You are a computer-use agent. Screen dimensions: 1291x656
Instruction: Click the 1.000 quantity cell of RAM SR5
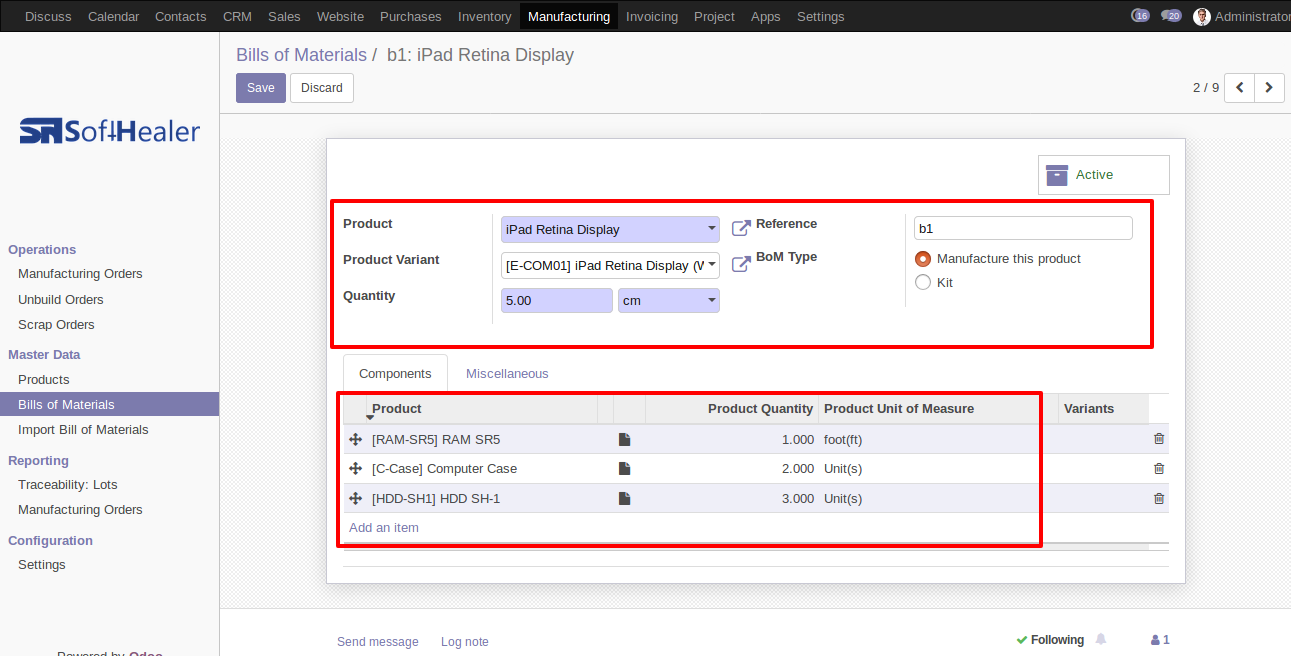pos(732,439)
